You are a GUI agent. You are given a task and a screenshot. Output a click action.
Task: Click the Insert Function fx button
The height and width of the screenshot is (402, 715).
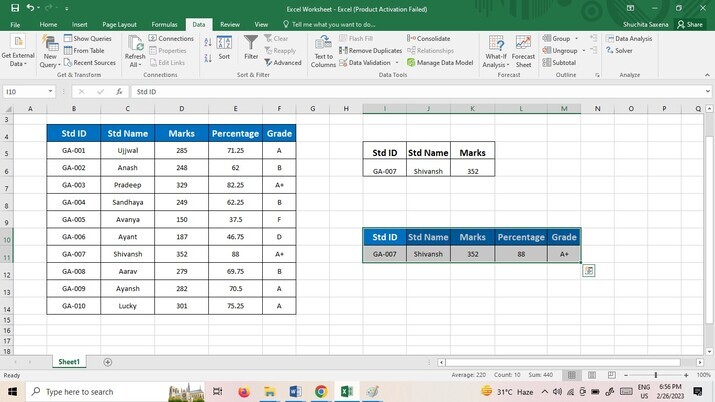point(119,92)
